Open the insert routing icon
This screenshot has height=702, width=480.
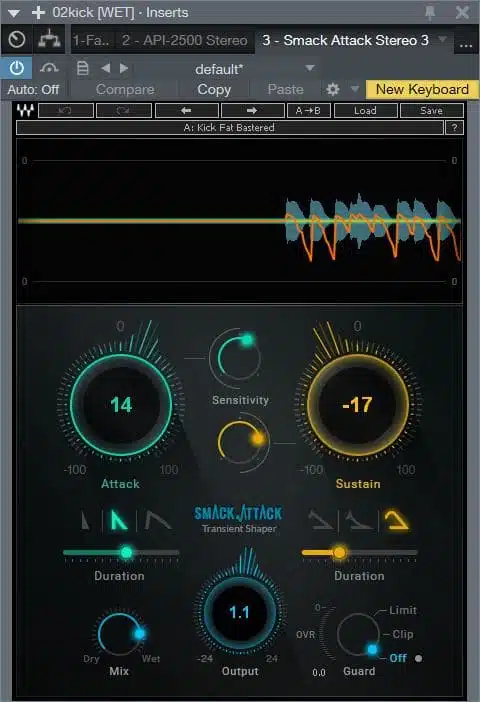[49, 40]
